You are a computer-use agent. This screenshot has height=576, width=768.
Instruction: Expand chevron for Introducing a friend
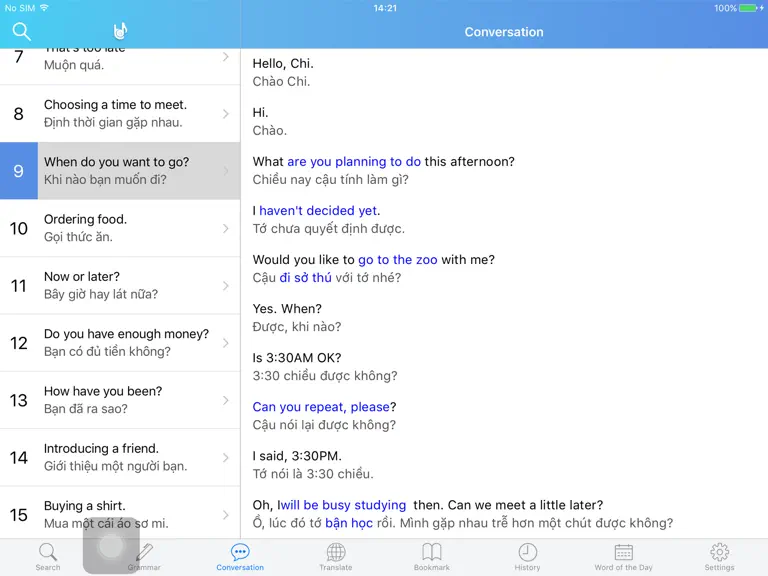click(x=226, y=457)
